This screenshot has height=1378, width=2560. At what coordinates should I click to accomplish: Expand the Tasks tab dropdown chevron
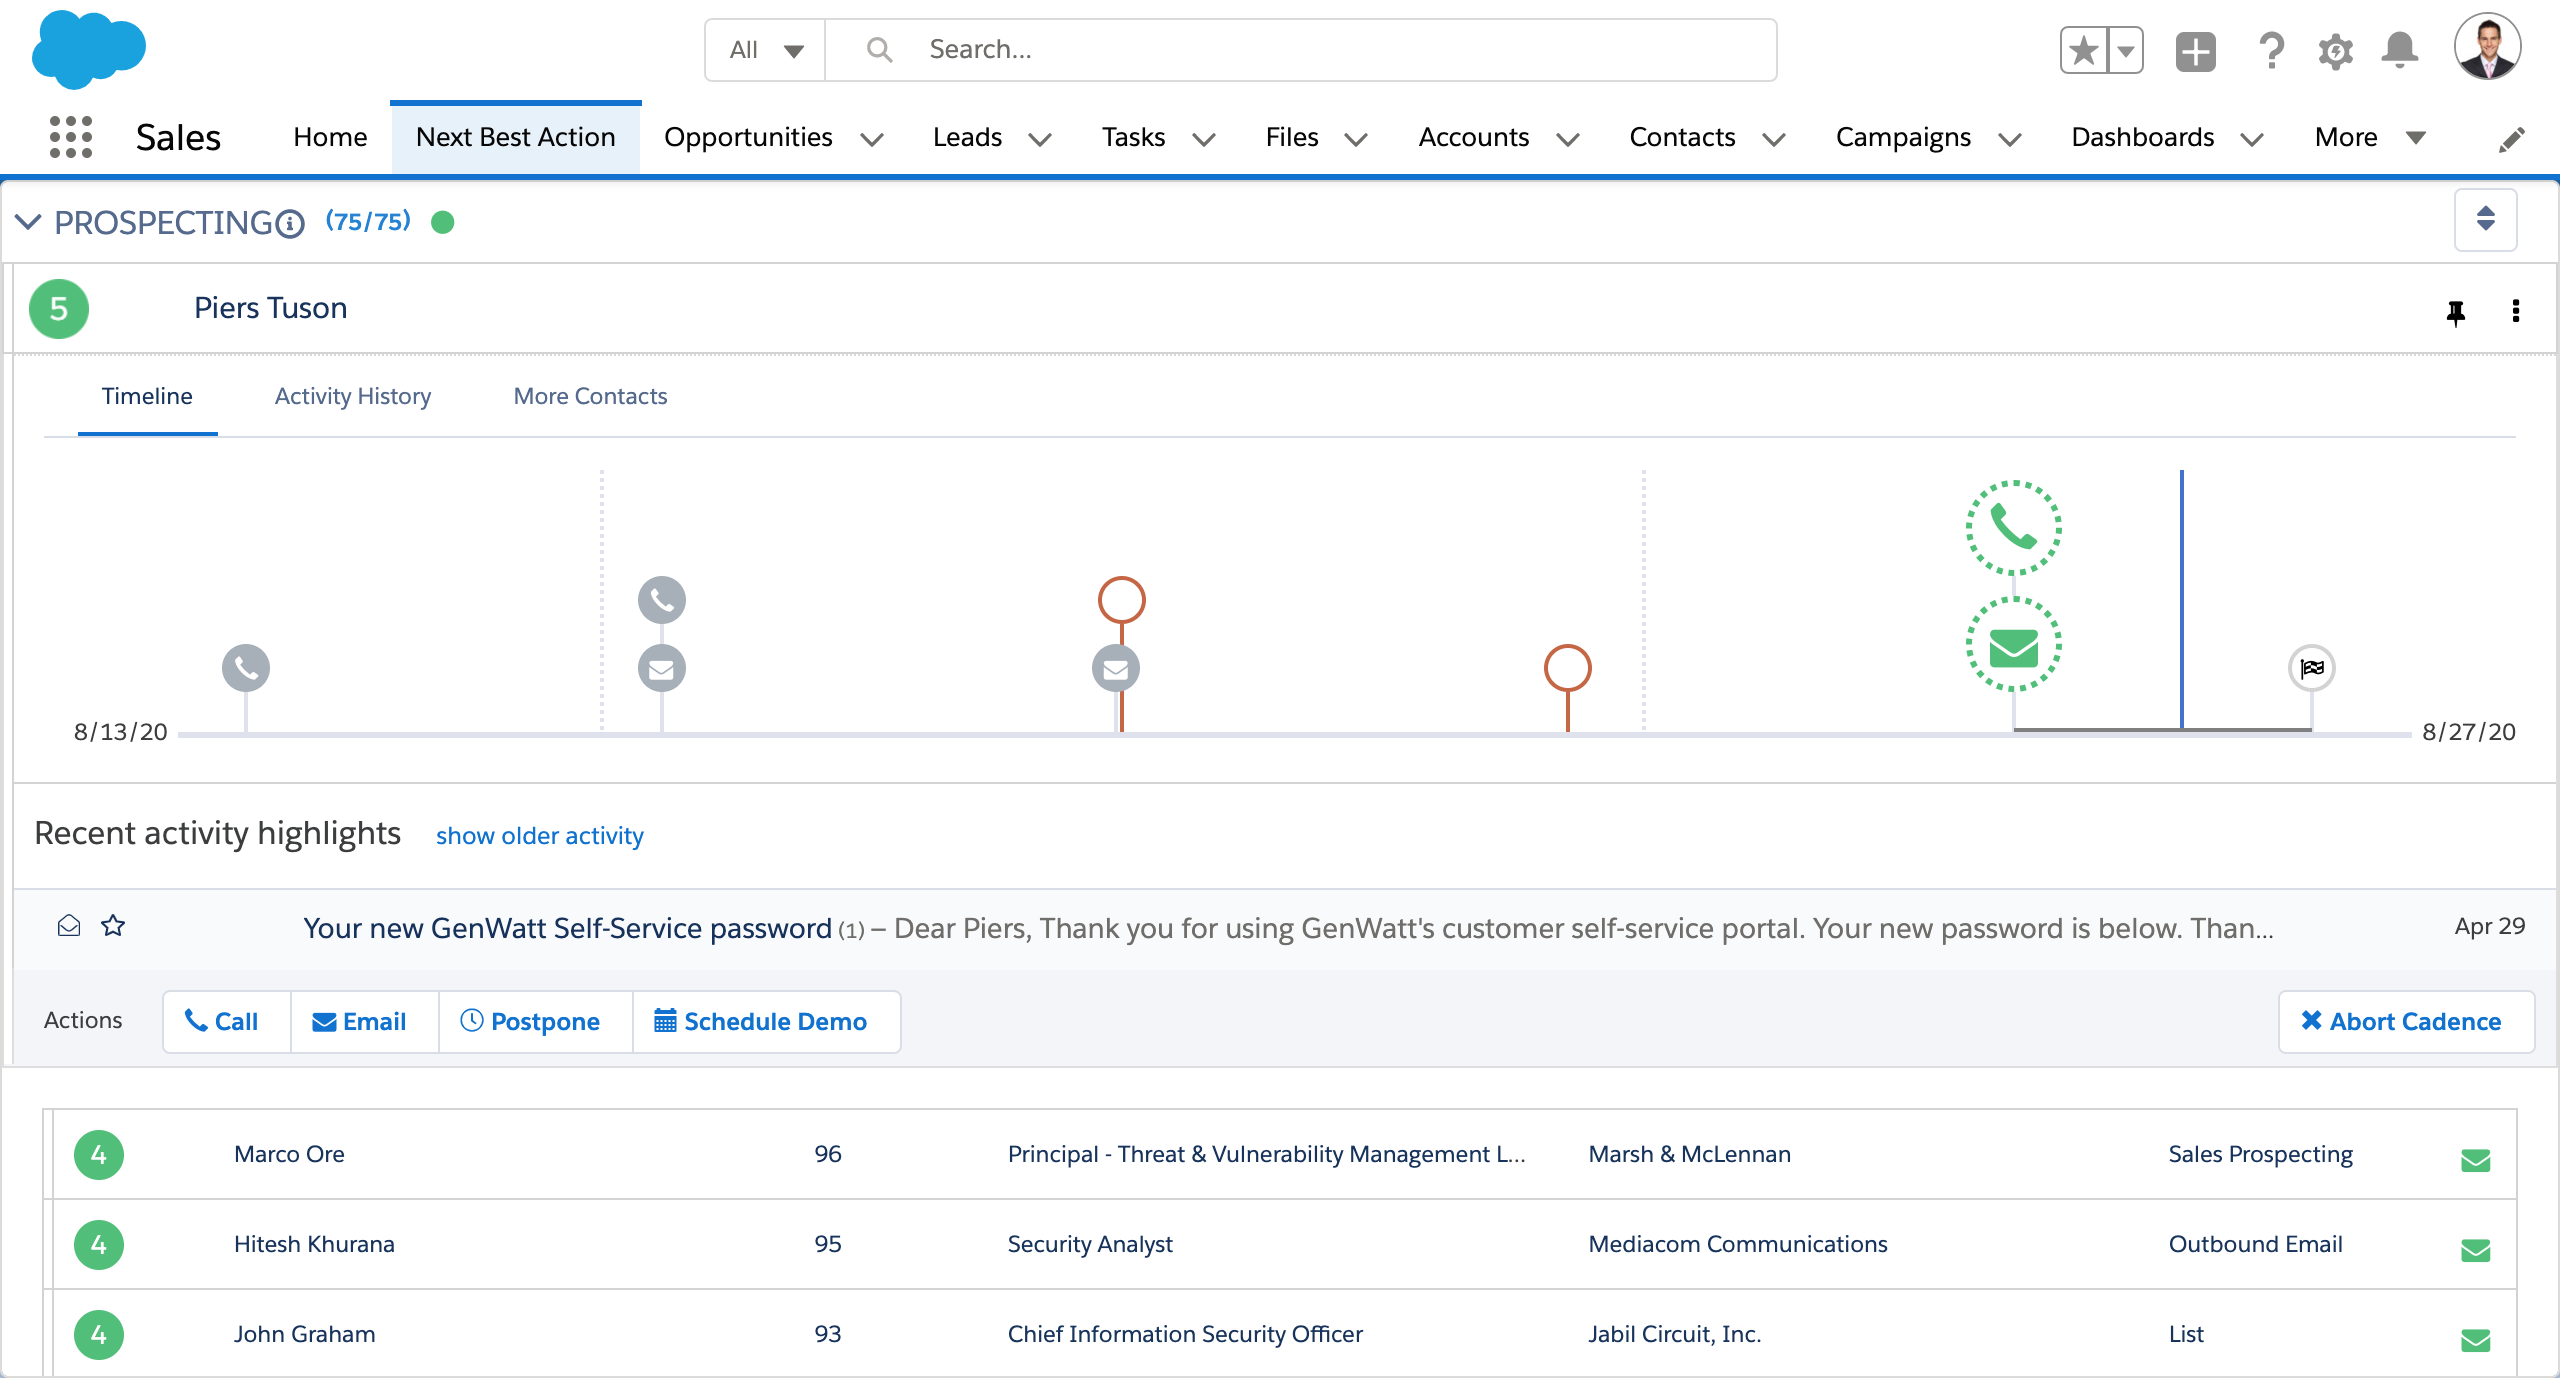tap(1204, 140)
